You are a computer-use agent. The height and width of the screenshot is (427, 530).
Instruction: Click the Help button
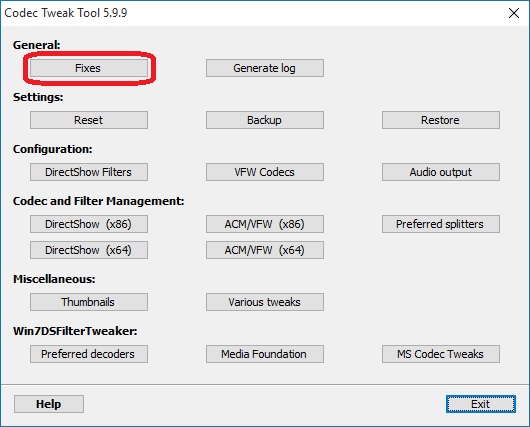[49, 404]
